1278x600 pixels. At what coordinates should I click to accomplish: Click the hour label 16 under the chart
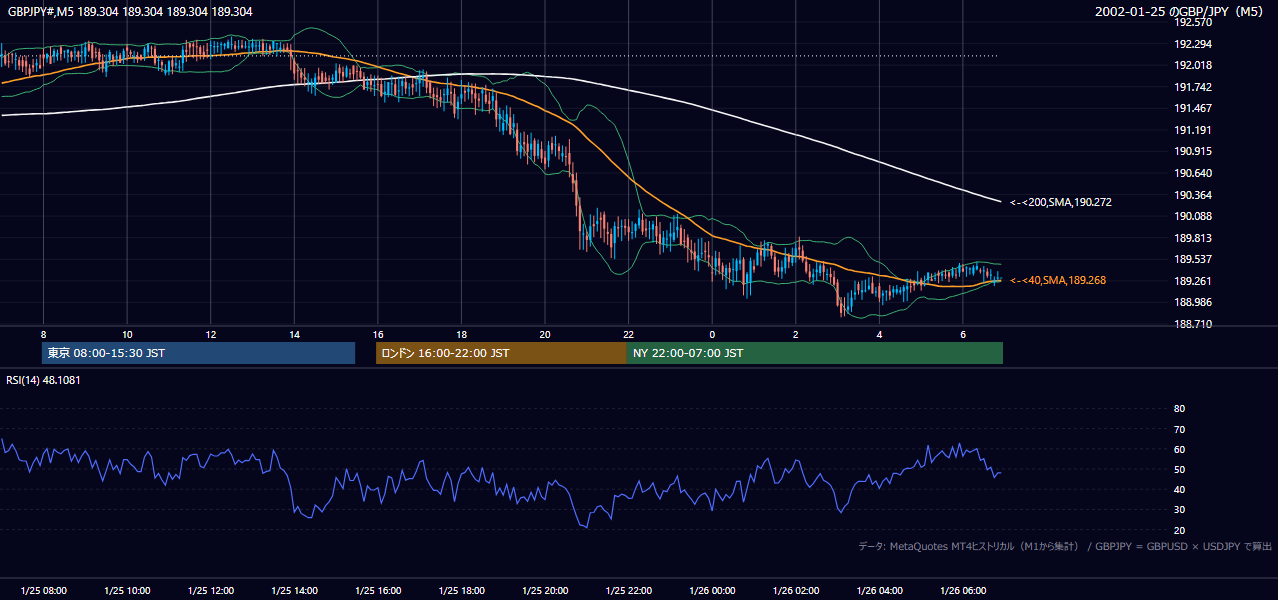click(378, 334)
